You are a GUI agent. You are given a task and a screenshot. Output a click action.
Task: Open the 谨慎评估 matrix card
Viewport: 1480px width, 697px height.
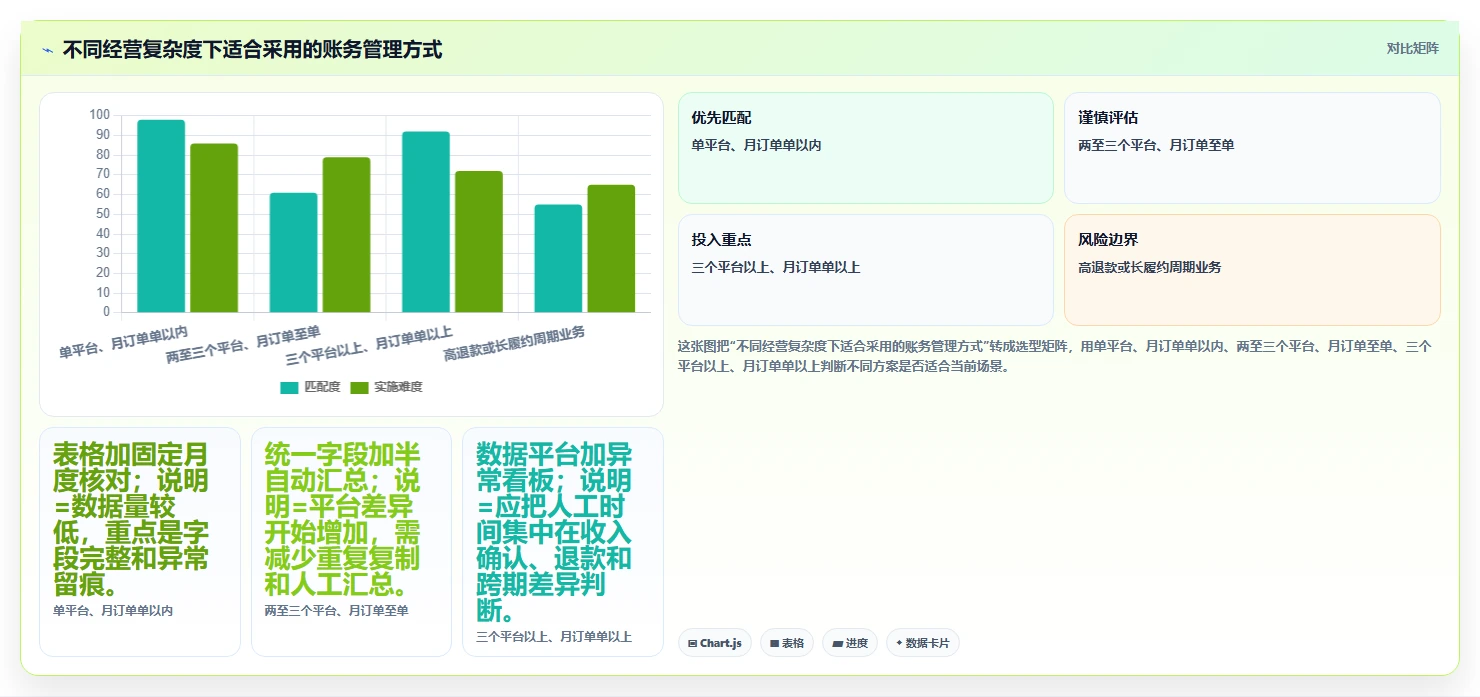tap(1252, 148)
